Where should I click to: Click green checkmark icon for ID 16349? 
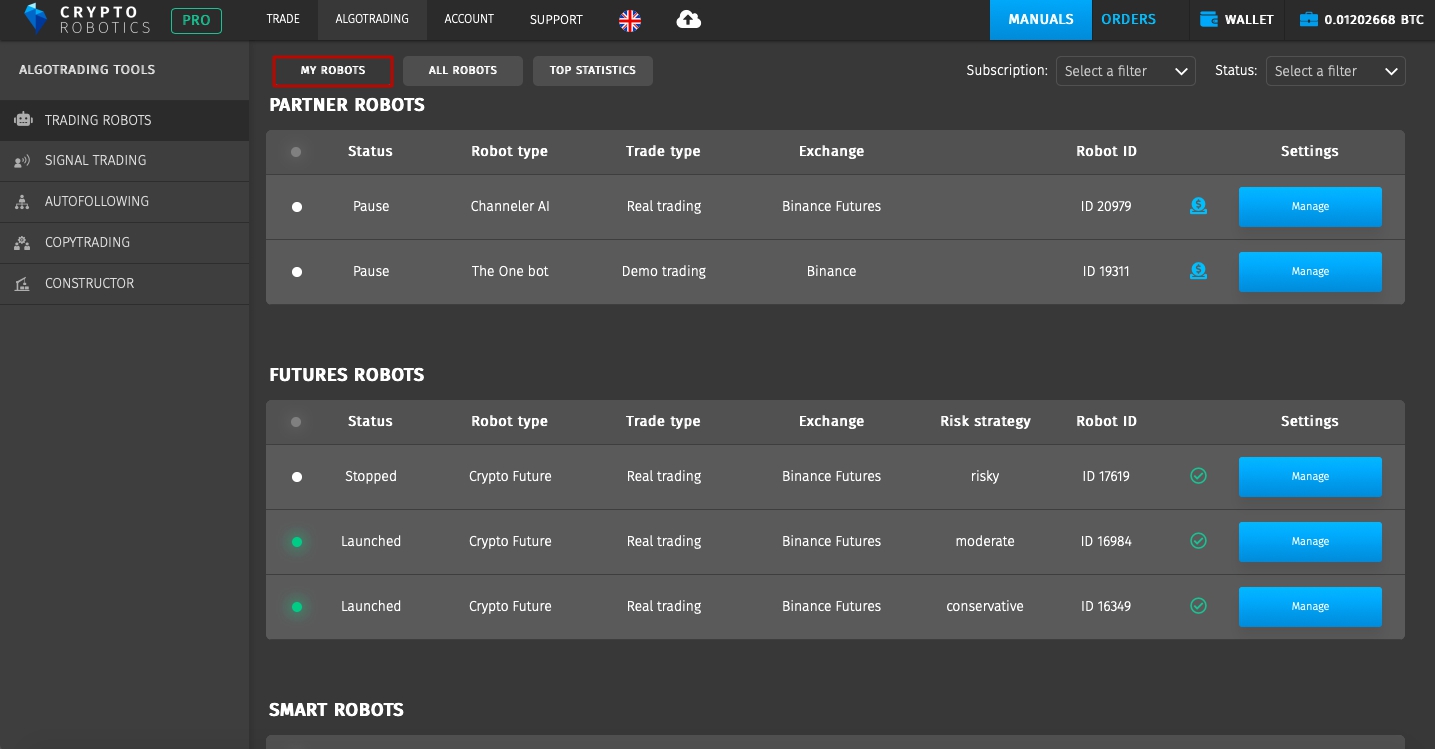pyautogui.click(x=1198, y=606)
